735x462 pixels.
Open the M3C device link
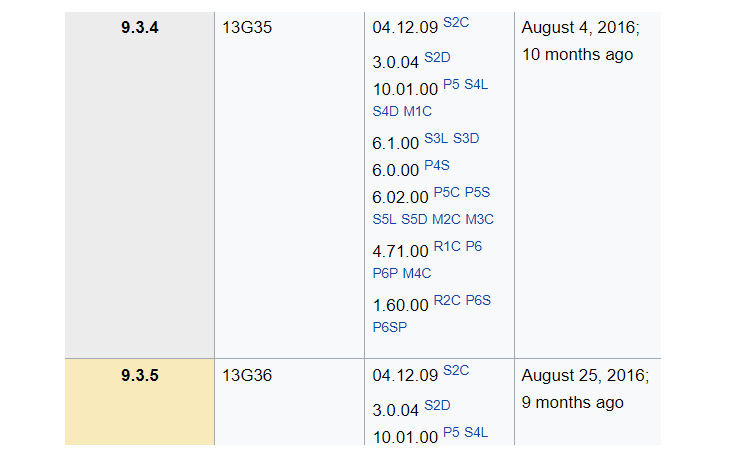coord(480,219)
